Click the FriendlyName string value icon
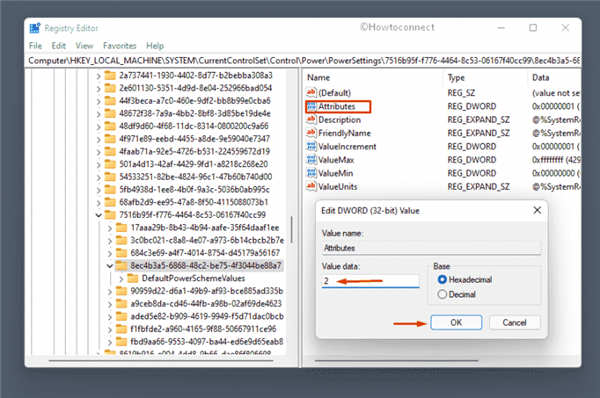The height and width of the screenshot is (398, 600). coord(311,133)
